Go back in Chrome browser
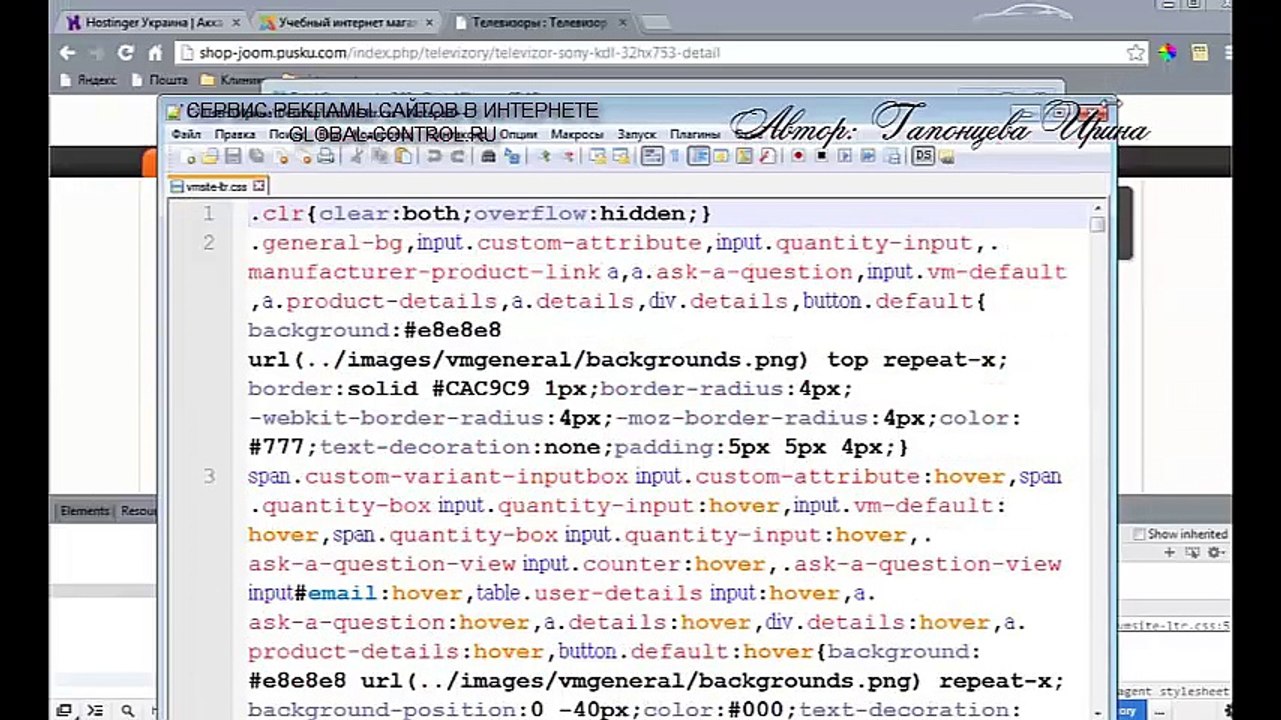Viewport: 1281px width, 720px height. 67,53
